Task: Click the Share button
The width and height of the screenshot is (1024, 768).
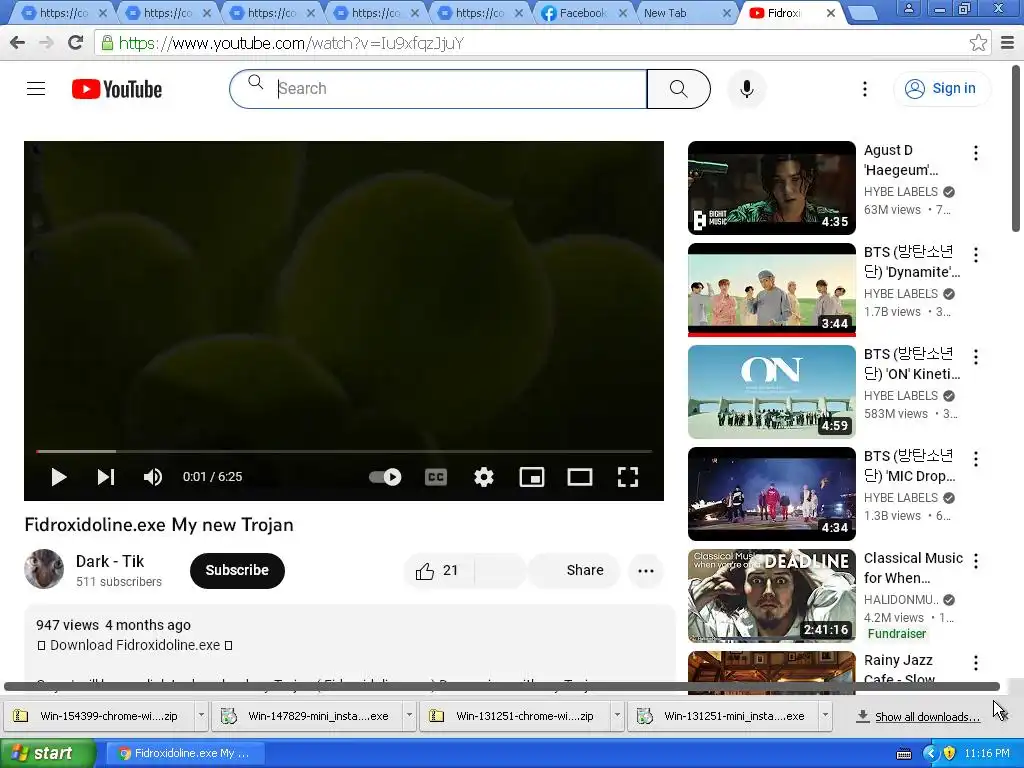Action: (575, 571)
